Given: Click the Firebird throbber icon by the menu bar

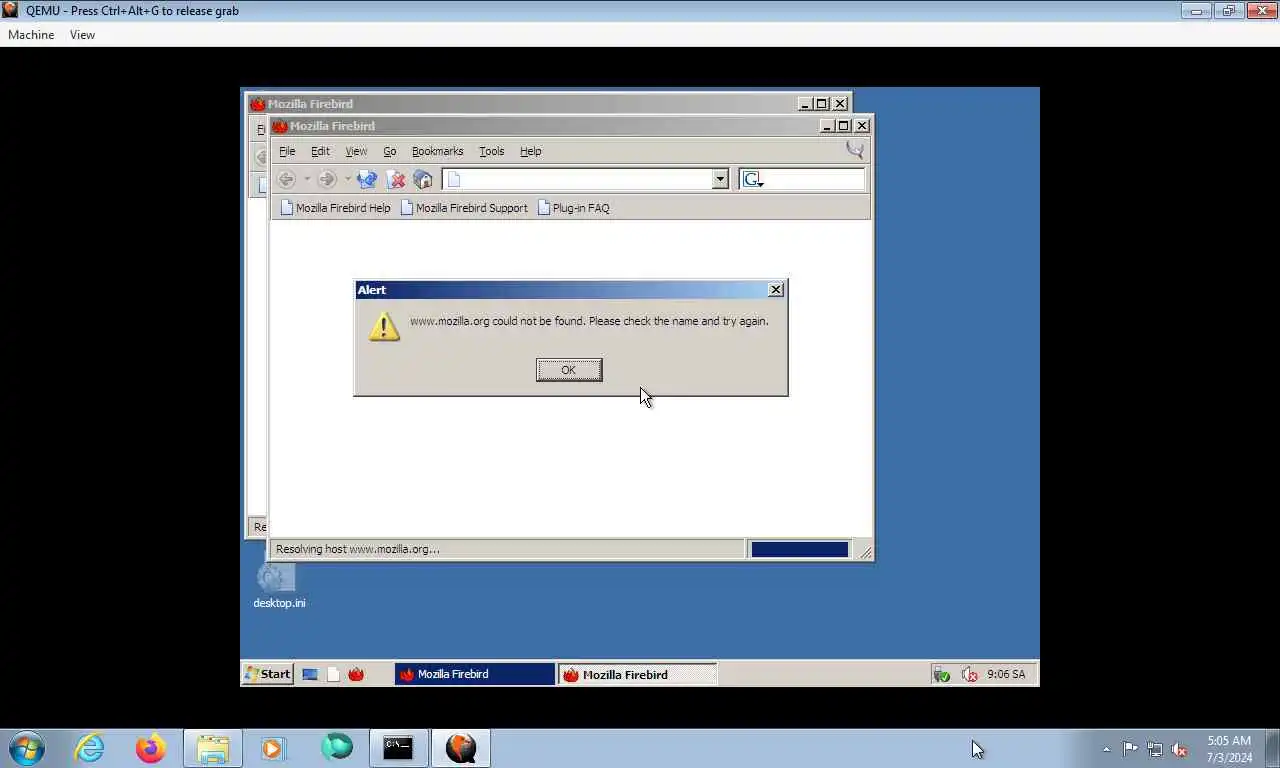Looking at the screenshot, I should click(x=855, y=150).
